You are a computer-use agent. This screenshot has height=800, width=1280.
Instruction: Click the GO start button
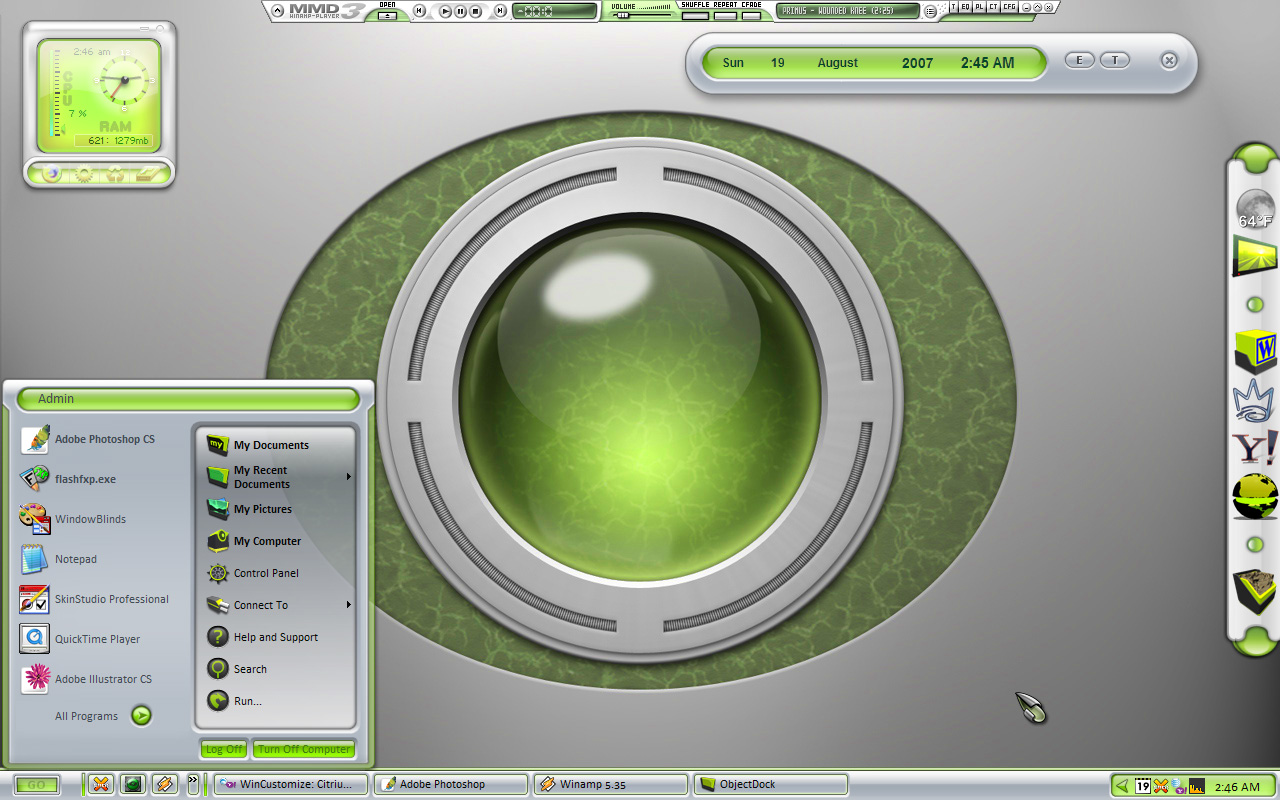tap(36, 785)
